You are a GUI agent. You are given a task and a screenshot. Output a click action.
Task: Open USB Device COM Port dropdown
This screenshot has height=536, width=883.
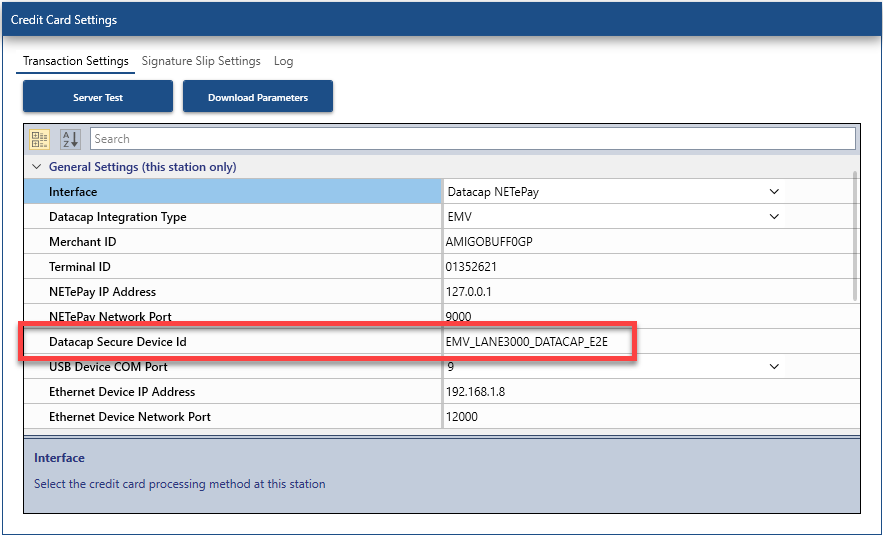[x=773, y=367]
